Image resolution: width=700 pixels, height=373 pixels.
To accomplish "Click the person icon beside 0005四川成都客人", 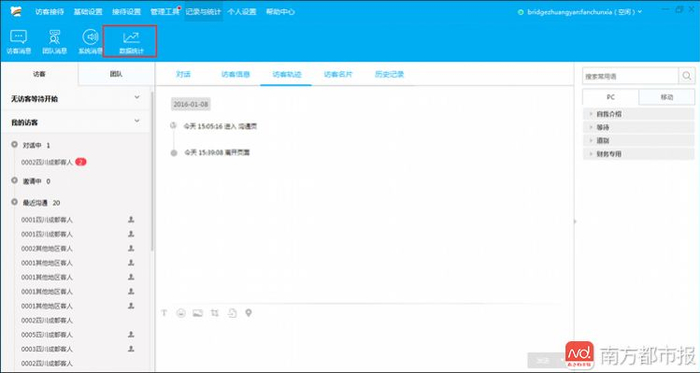I will [131, 334].
